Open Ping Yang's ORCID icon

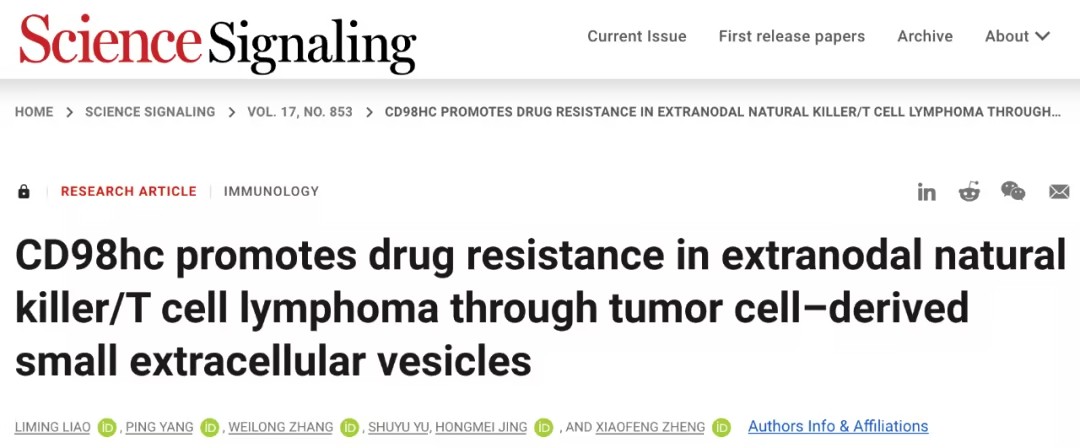point(210,427)
